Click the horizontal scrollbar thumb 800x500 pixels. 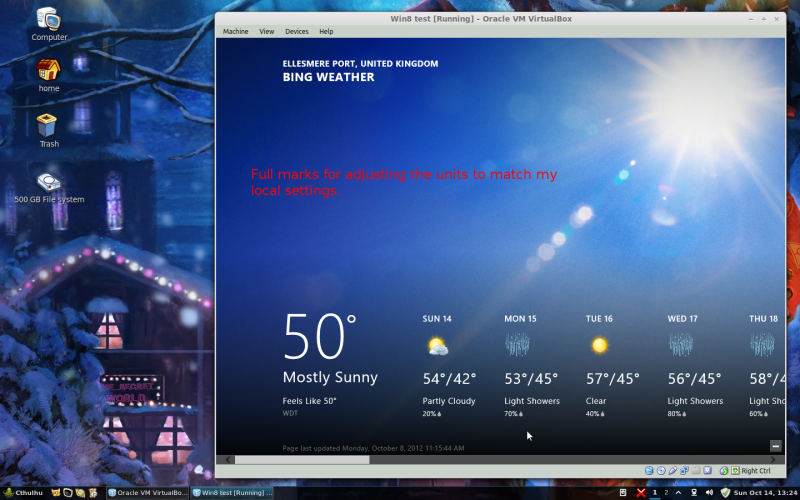point(302,460)
